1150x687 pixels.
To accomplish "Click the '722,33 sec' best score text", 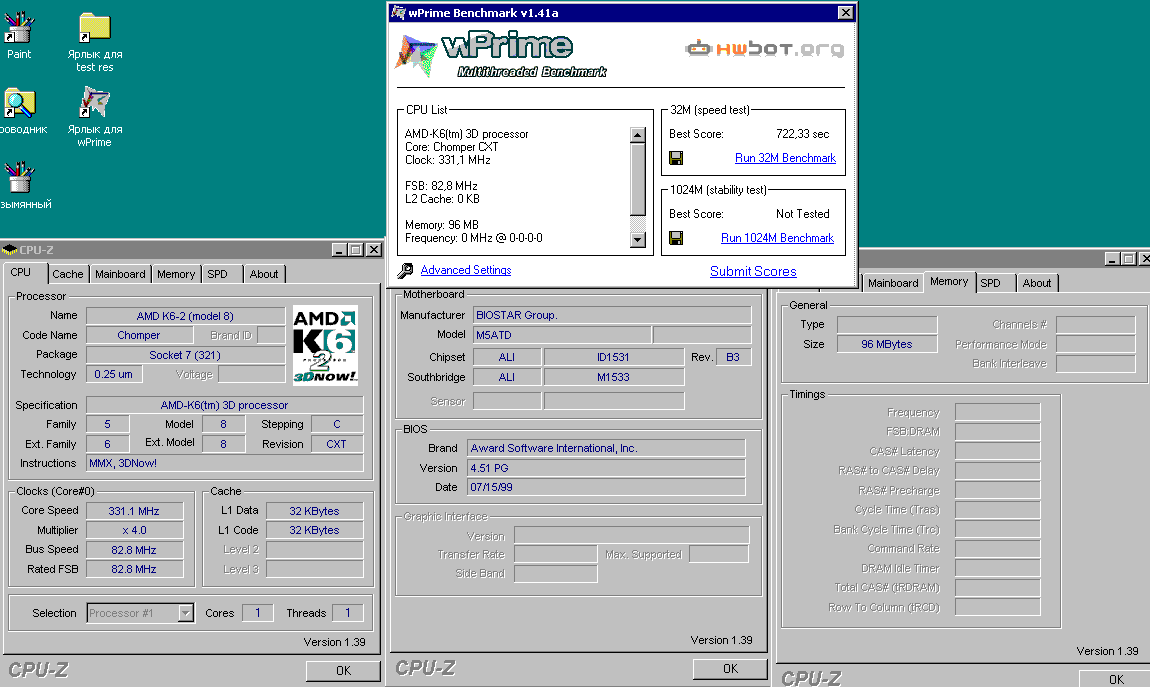I will [802, 134].
